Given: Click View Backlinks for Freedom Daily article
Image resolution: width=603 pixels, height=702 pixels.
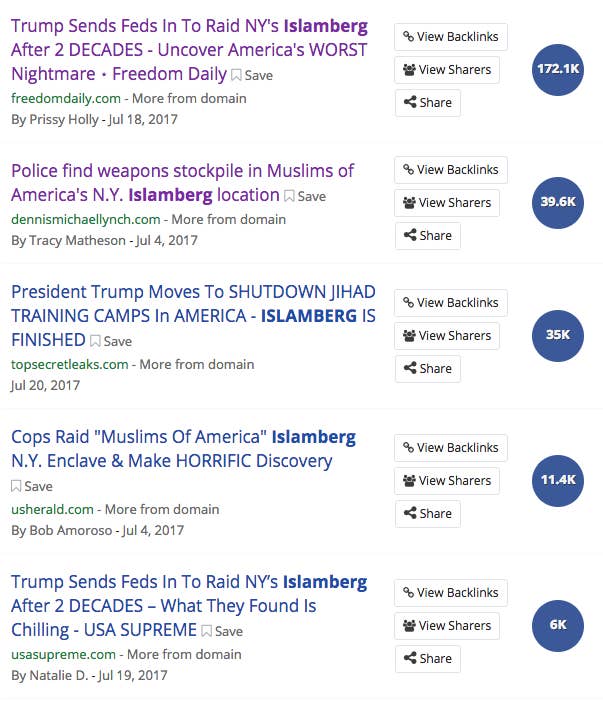Looking at the screenshot, I should click(x=451, y=37).
